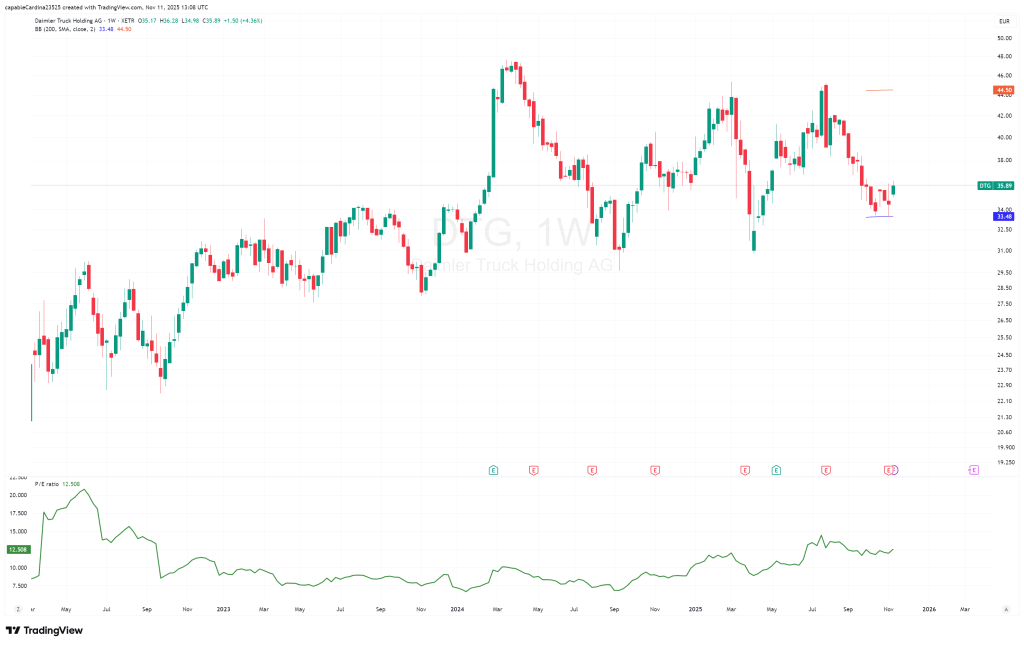Open the purple upcoming earnings marker near March 2026
Viewport: 1024px width, 645px height.
[973, 469]
